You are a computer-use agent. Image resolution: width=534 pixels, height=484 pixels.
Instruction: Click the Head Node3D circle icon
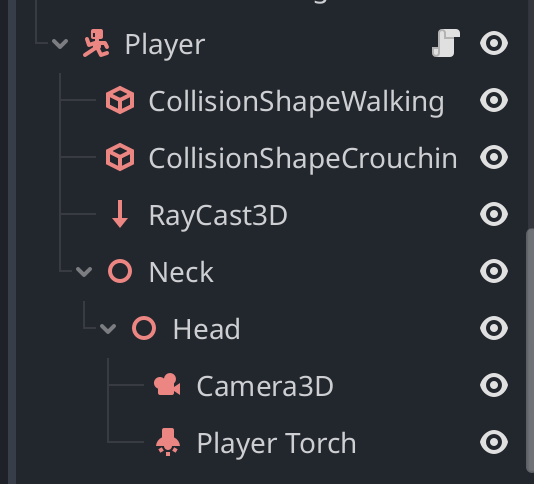click(x=144, y=328)
